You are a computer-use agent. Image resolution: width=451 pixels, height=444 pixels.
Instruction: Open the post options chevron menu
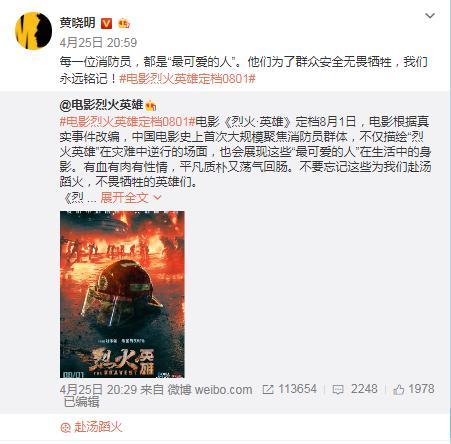(x=430, y=16)
